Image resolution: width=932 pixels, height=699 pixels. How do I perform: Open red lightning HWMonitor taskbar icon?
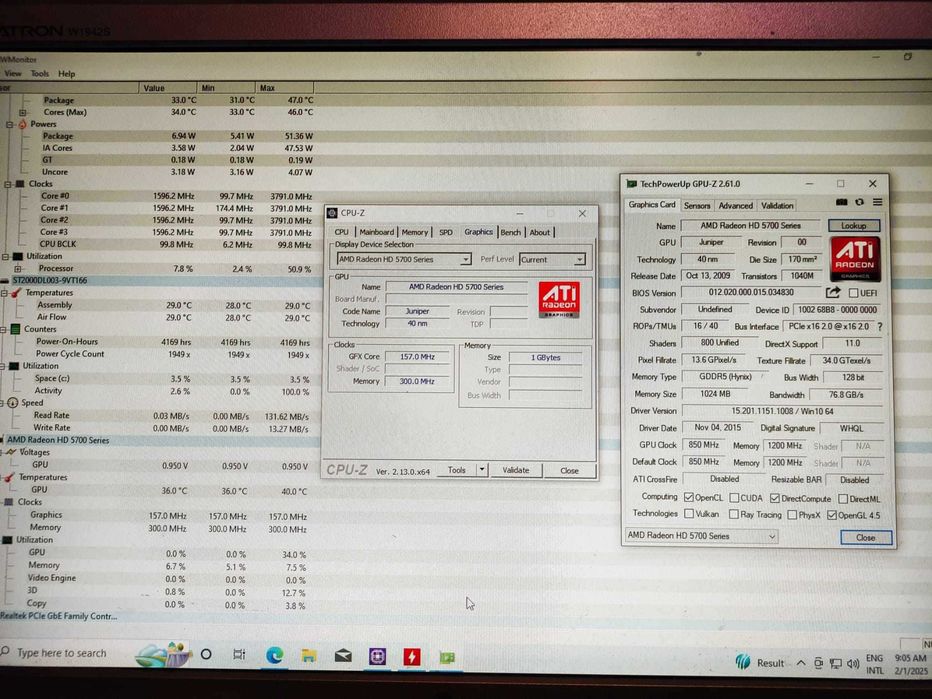[x=411, y=657]
